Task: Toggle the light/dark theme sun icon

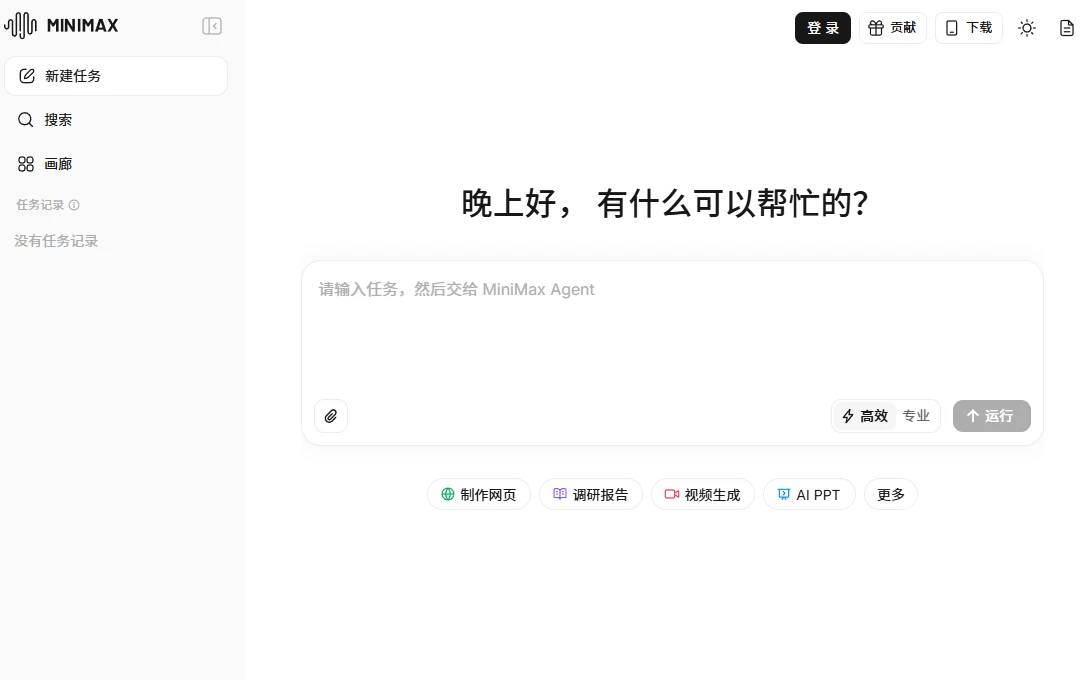Action: [x=1027, y=28]
